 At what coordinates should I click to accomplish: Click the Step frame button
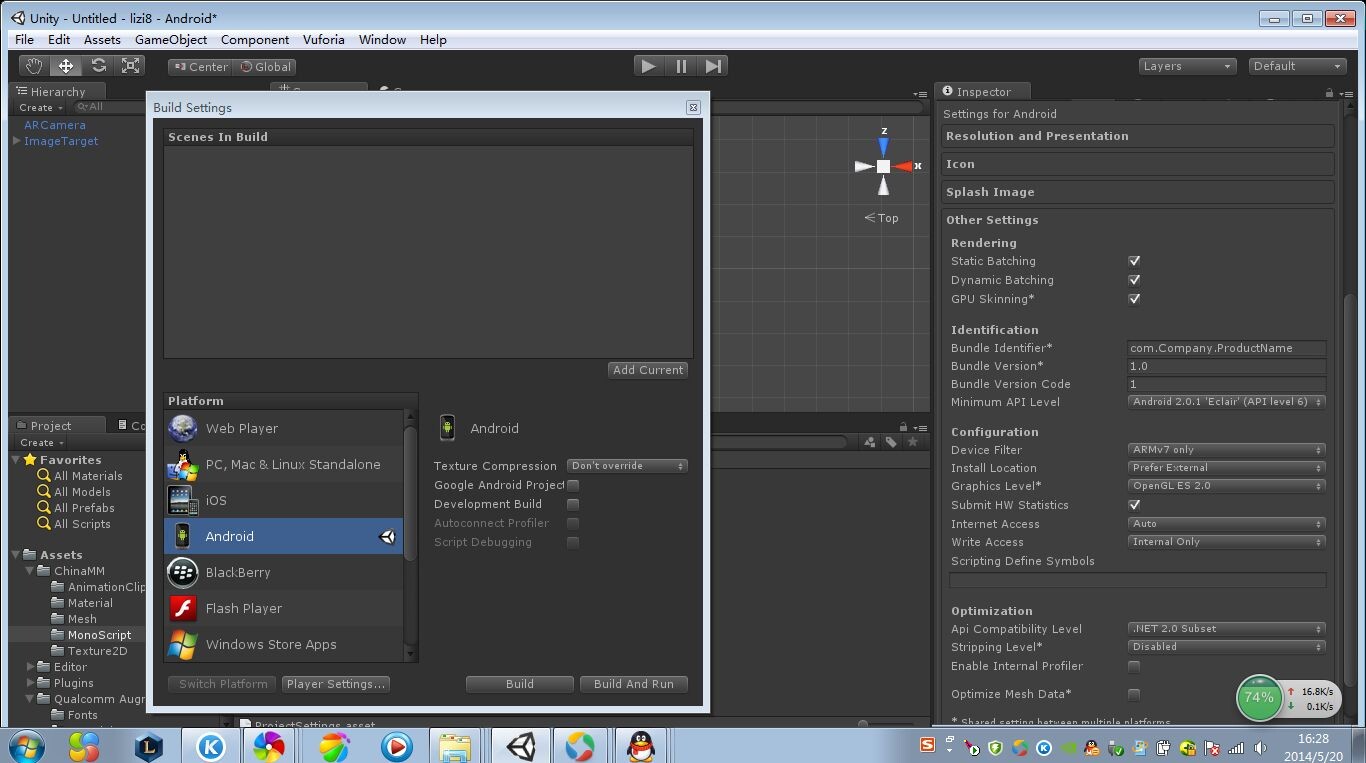(713, 66)
